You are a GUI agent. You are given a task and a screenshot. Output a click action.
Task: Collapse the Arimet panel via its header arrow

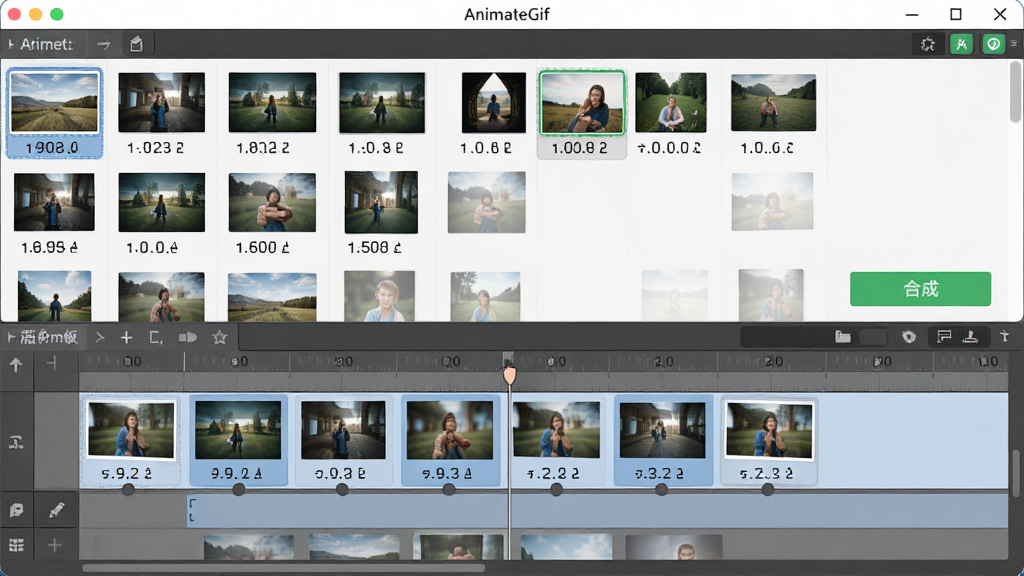pyautogui.click(x=11, y=44)
